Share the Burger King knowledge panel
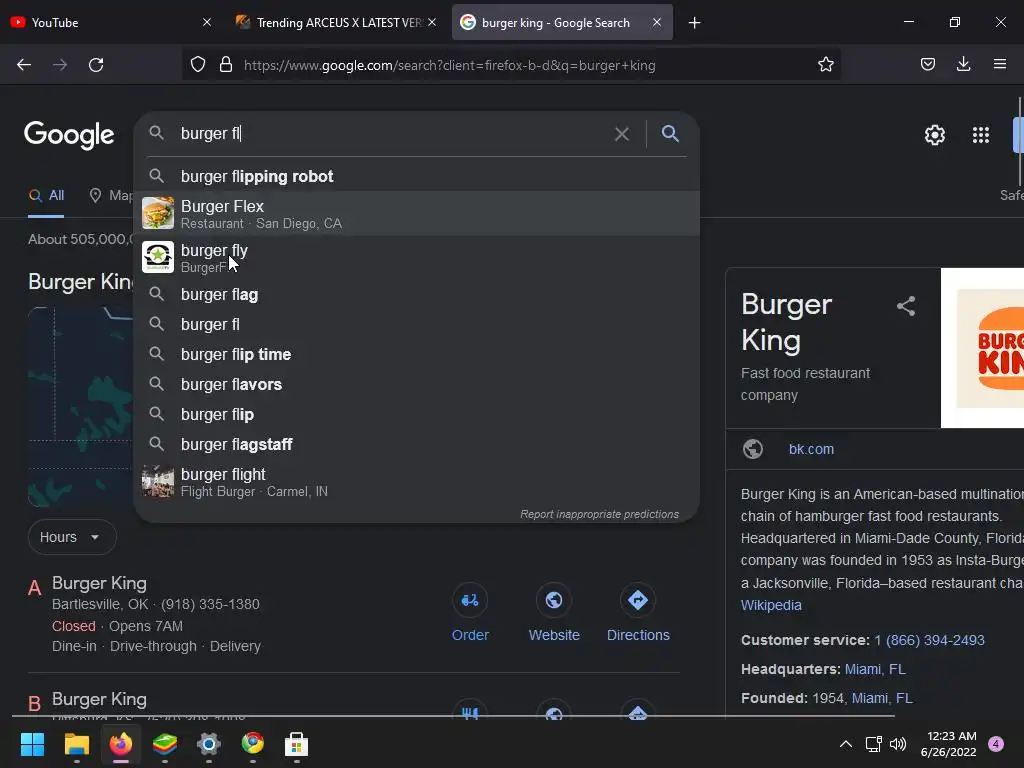The height and width of the screenshot is (768, 1024). (906, 306)
